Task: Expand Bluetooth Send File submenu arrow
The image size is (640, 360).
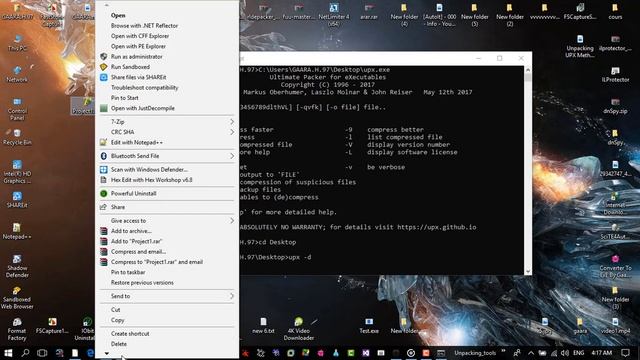Action: (x=232, y=156)
